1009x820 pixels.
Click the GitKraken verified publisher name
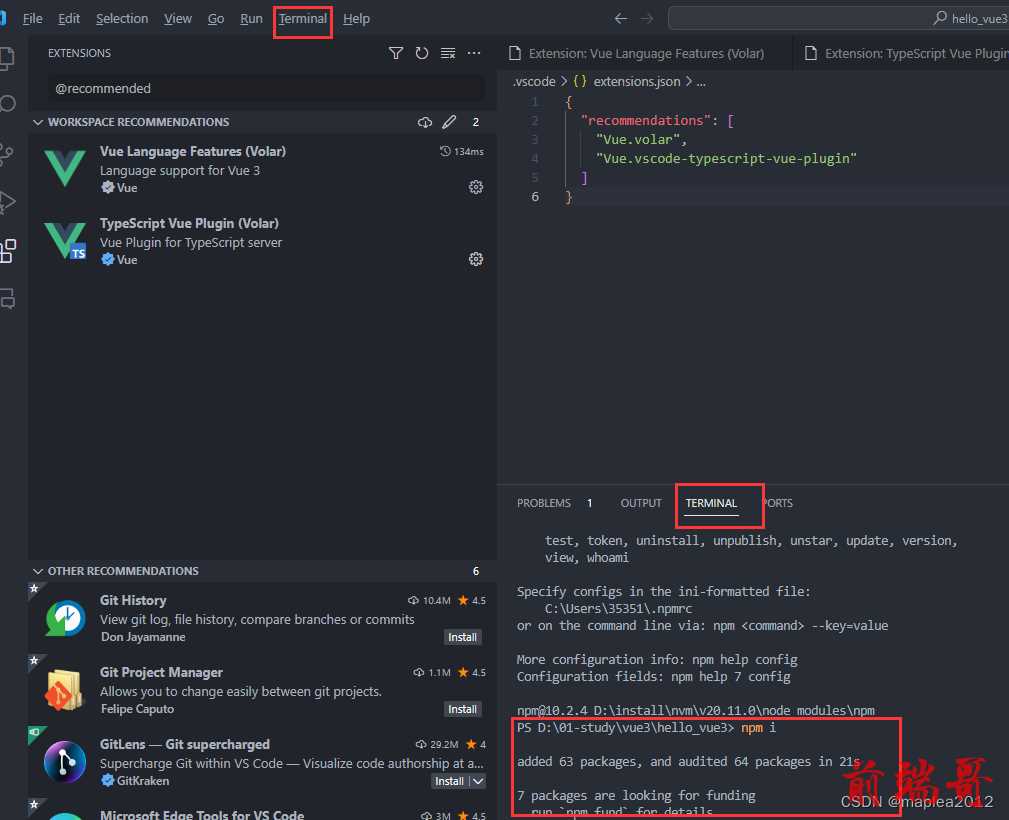point(143,781)
